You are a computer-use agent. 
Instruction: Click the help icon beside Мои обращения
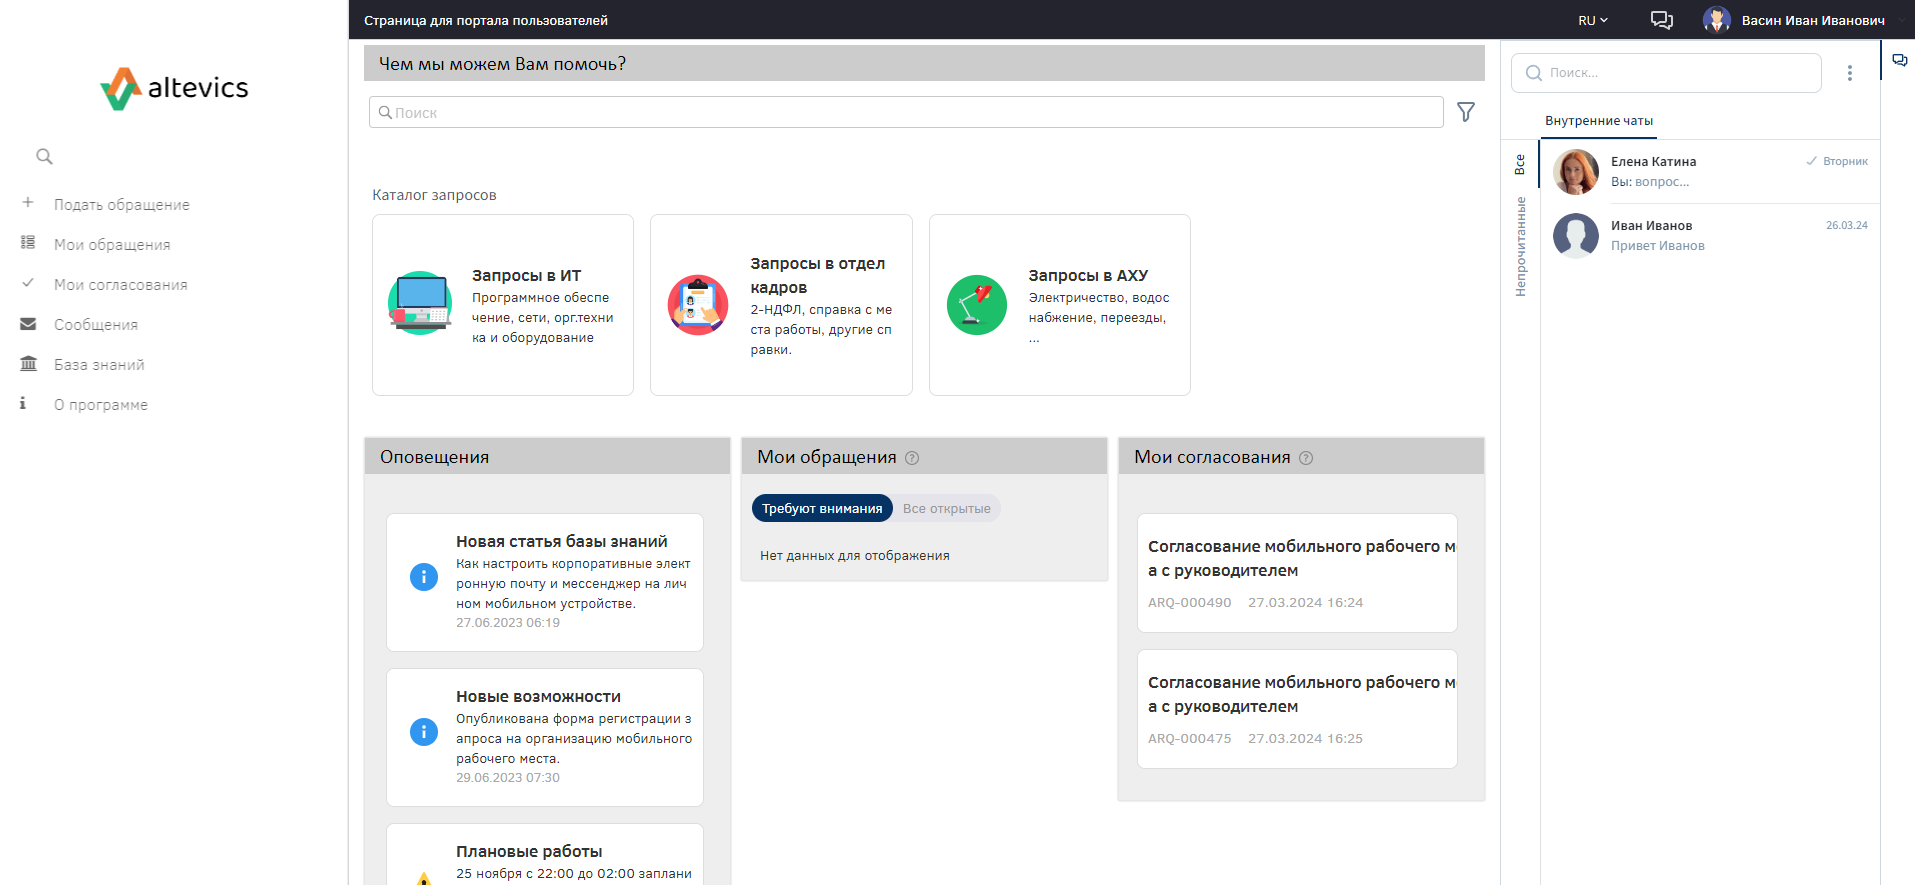[912, 458]
